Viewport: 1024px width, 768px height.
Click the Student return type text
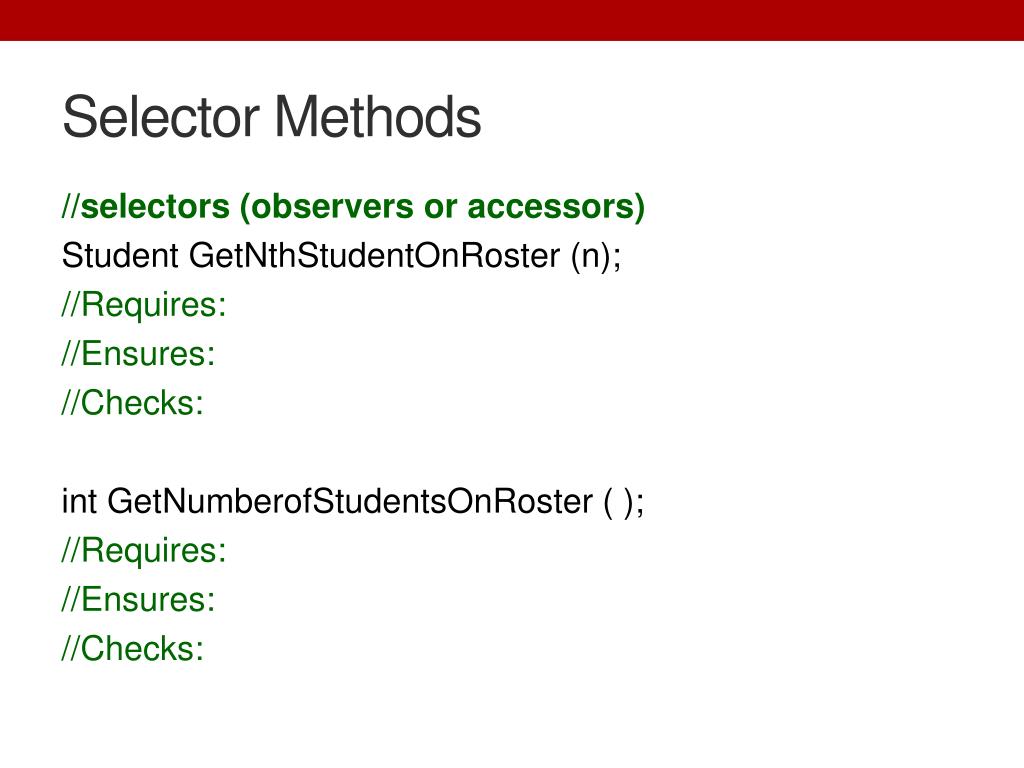pyautogui.click(x=120, y=255)
